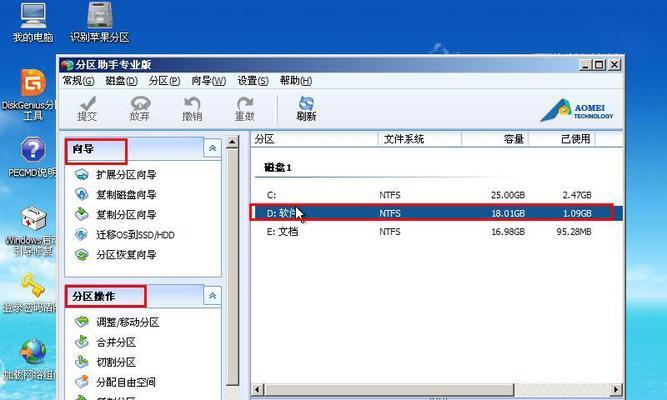This screenshot has height=400, width=667.
Task: Open the 向导(W) menu
Action: click(x=208, y=80)
